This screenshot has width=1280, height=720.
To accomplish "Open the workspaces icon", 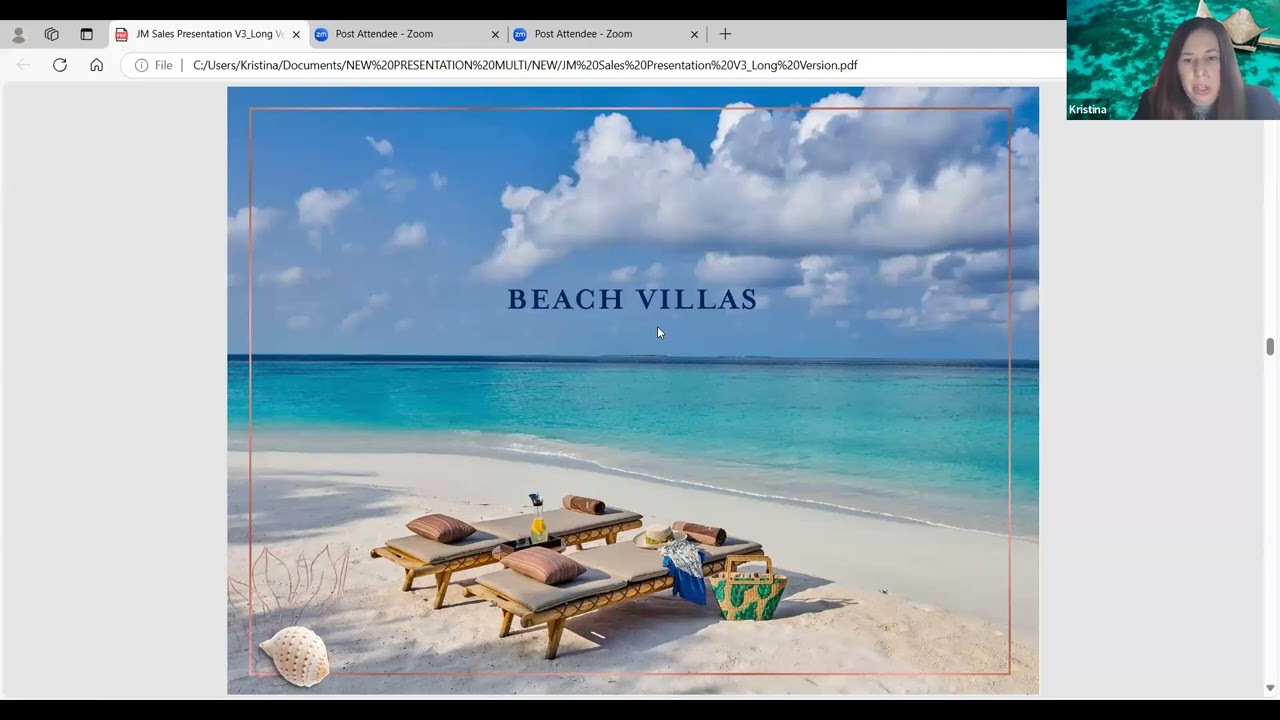I will pyautogui.click(x=52, y=34).
